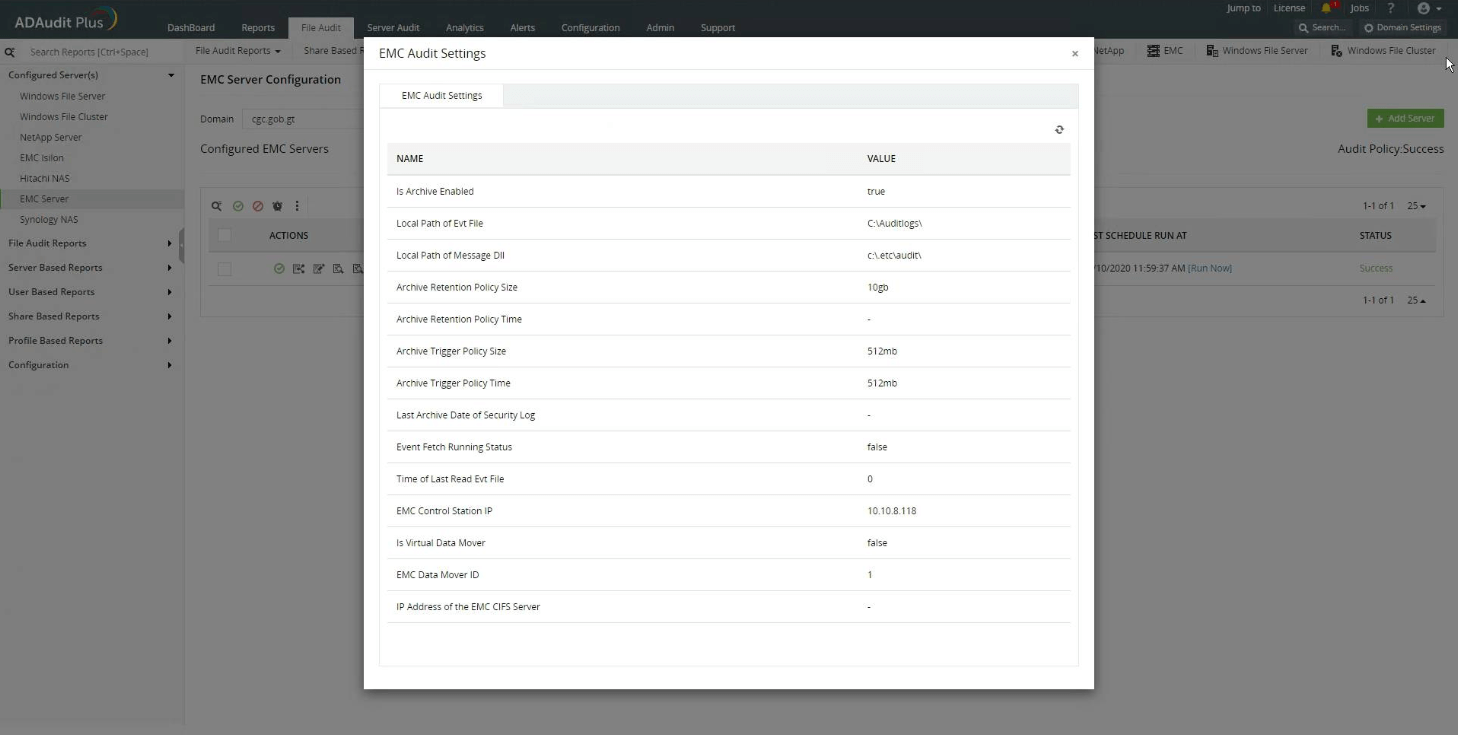Collapse the Configured Server(s) section
Screen dimensions: 1458x735
pos(171,75)
